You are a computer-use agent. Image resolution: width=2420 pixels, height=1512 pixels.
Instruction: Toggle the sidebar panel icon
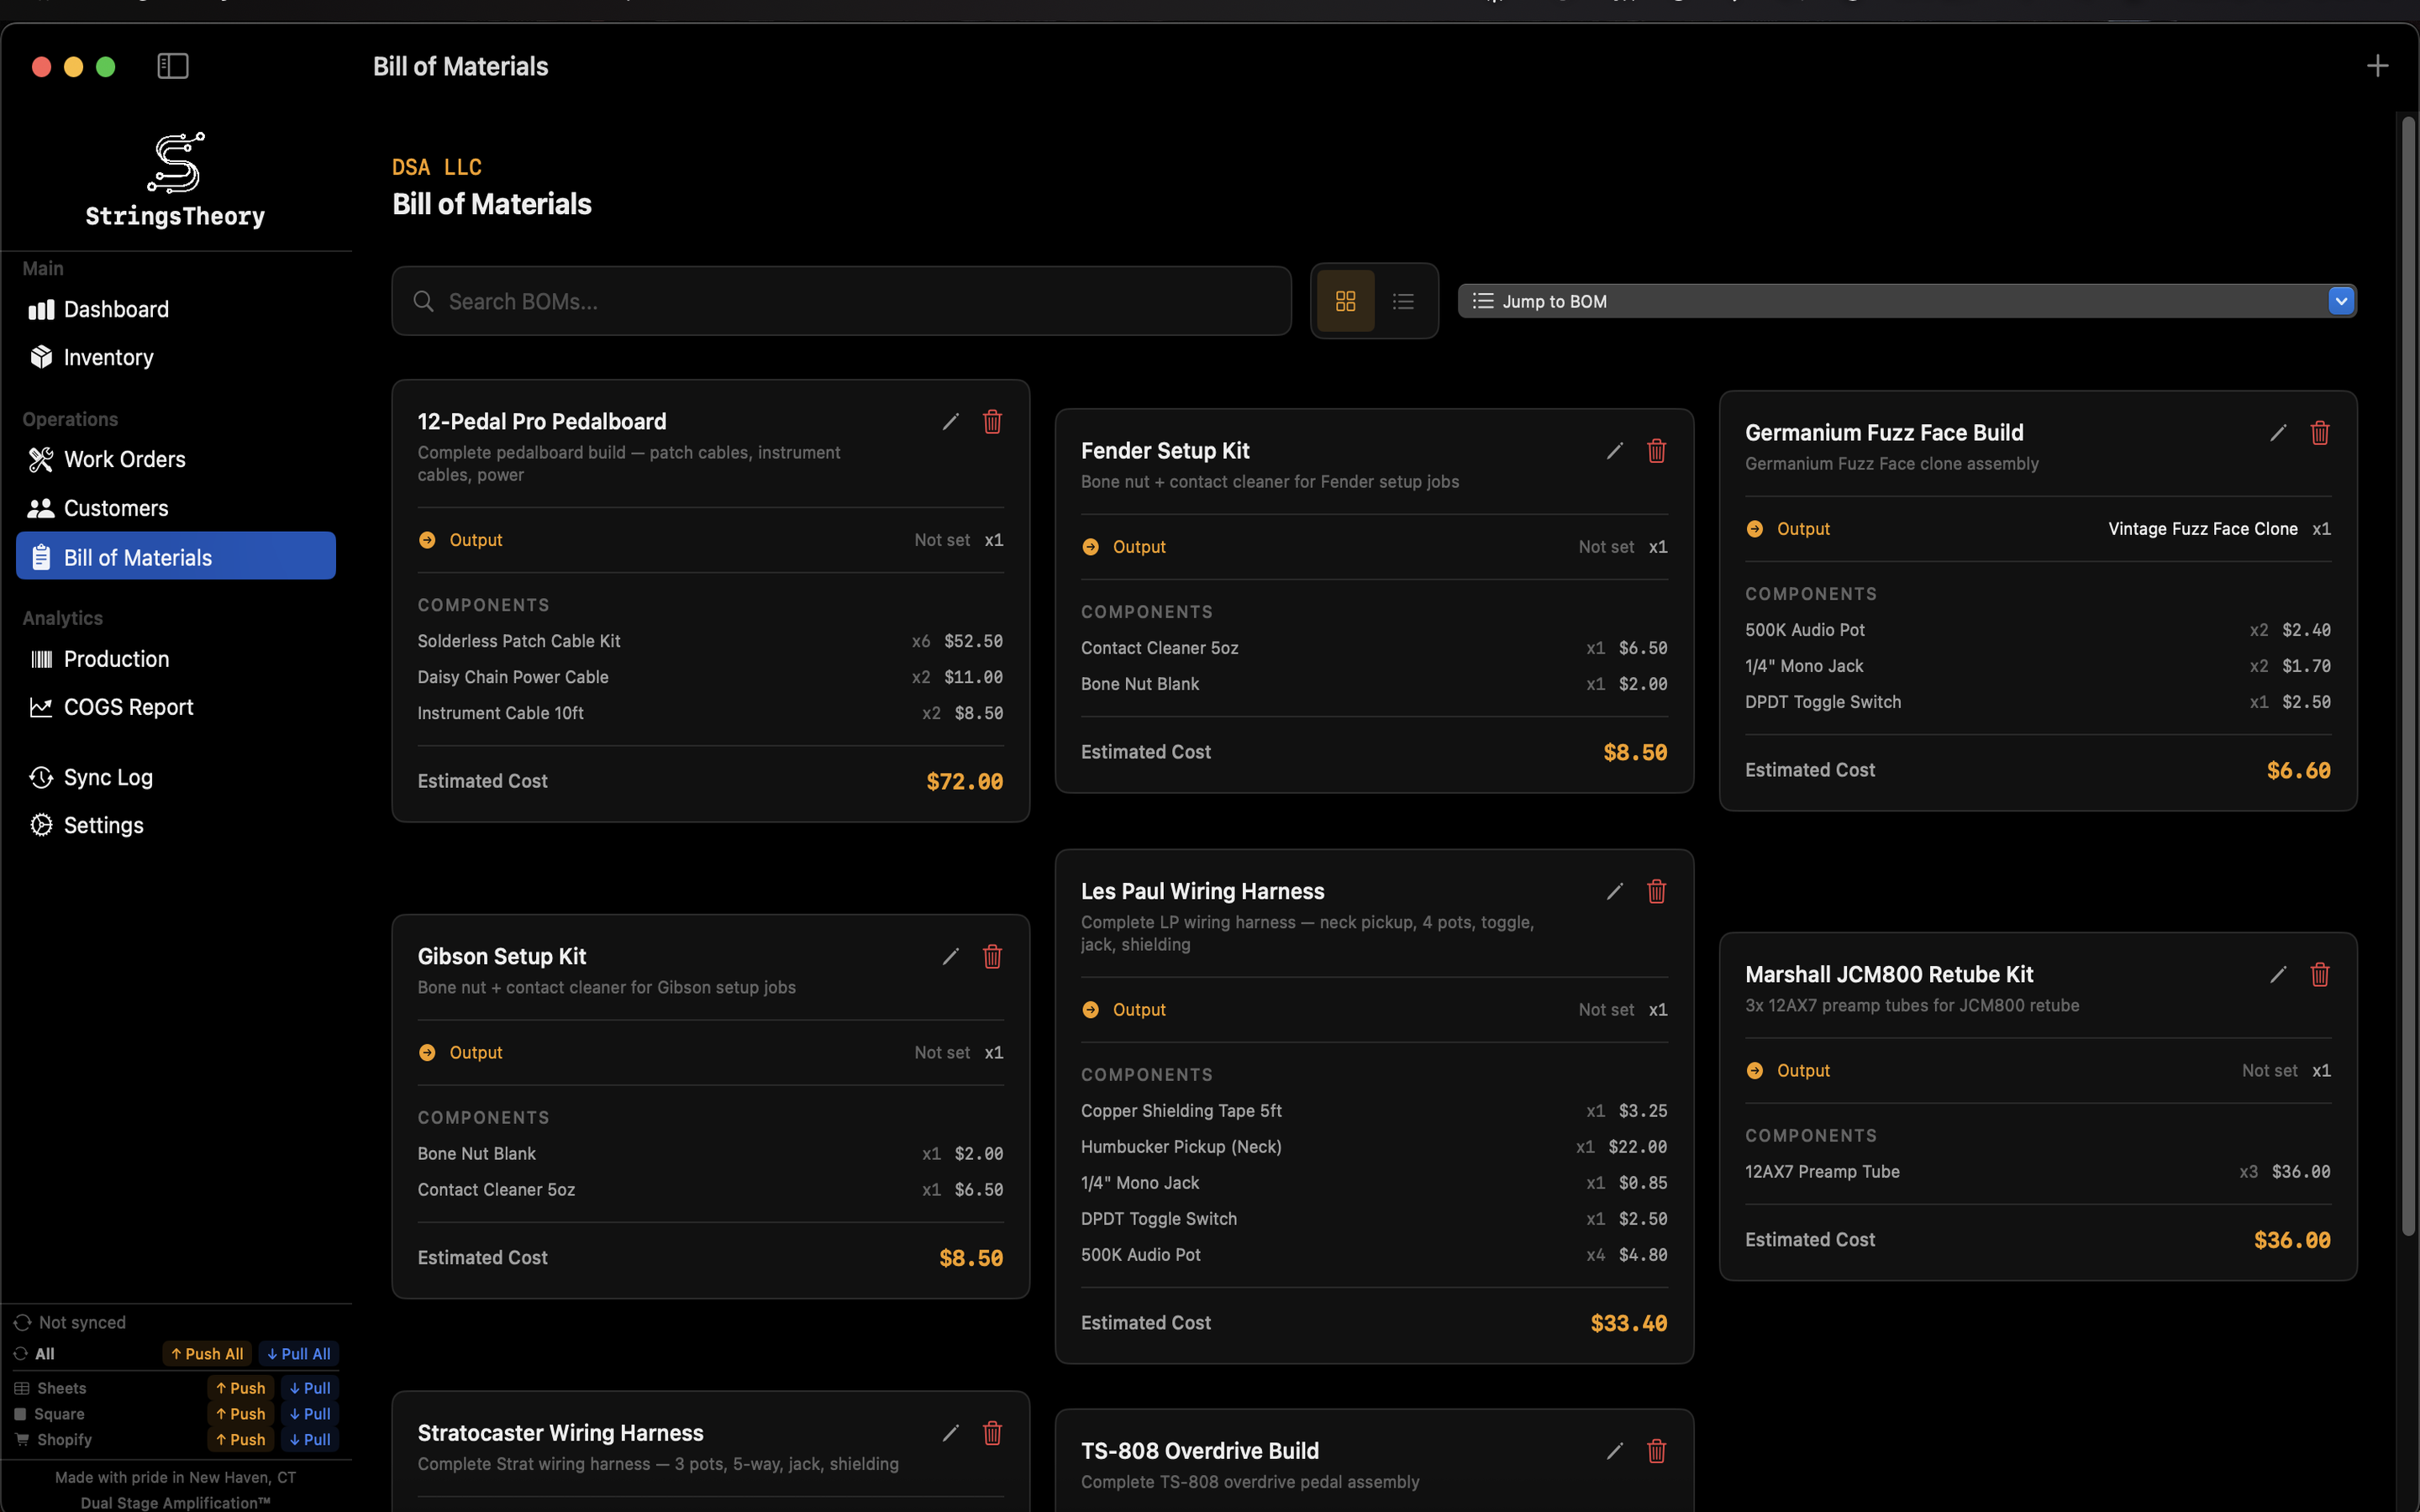[173, 66]
